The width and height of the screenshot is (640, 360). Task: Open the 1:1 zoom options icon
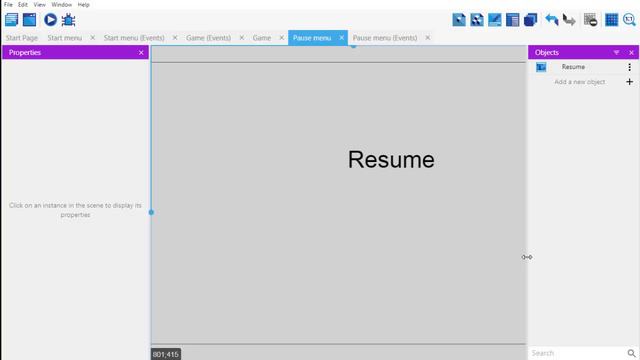(x=629, y=20)
